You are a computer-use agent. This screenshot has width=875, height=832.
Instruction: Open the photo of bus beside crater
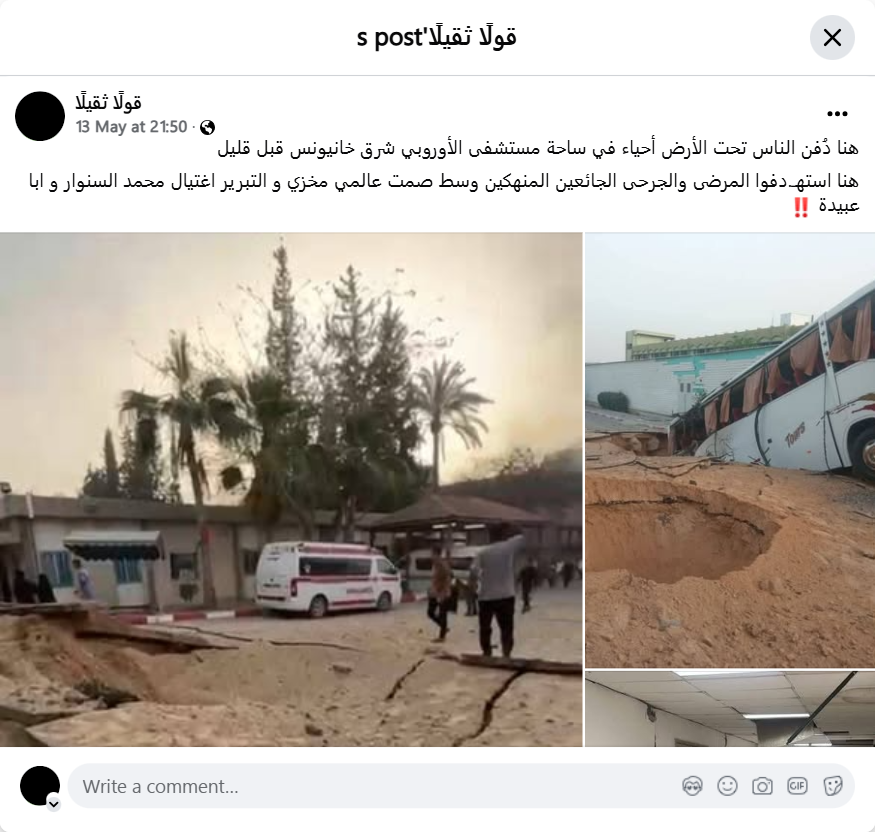tap(730, 450)
